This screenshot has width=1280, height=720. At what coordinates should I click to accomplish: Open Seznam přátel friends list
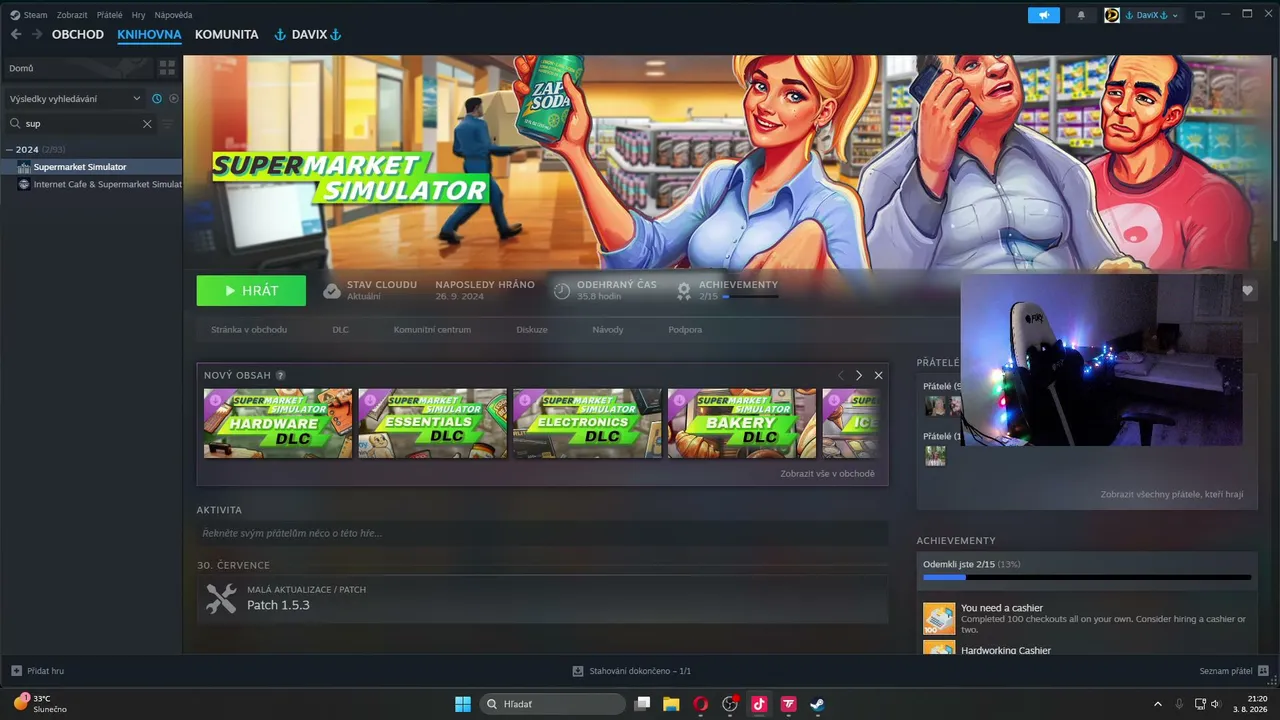pyautogui.click(x=1234, y=671)
